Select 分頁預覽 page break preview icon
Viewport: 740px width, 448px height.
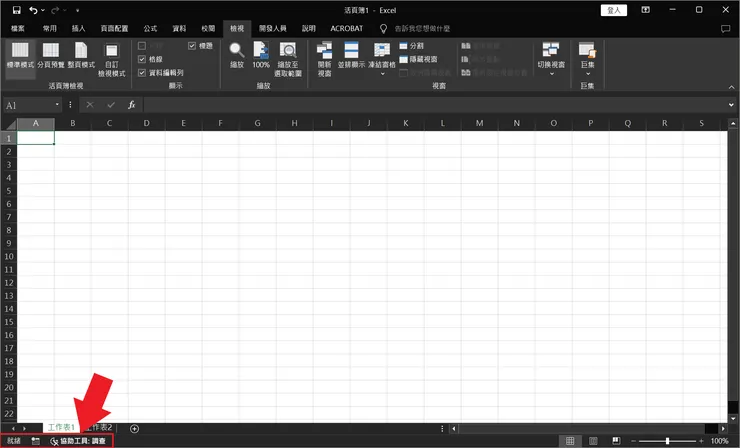point(50,56)
